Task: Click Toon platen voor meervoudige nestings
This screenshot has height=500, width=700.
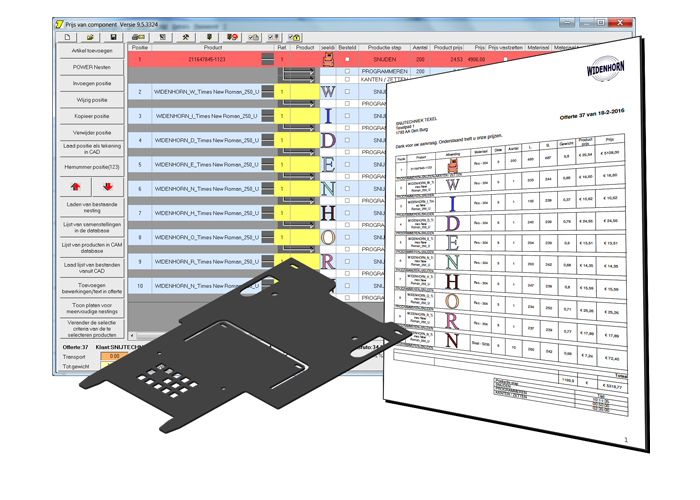Action: tap(92, 308)
